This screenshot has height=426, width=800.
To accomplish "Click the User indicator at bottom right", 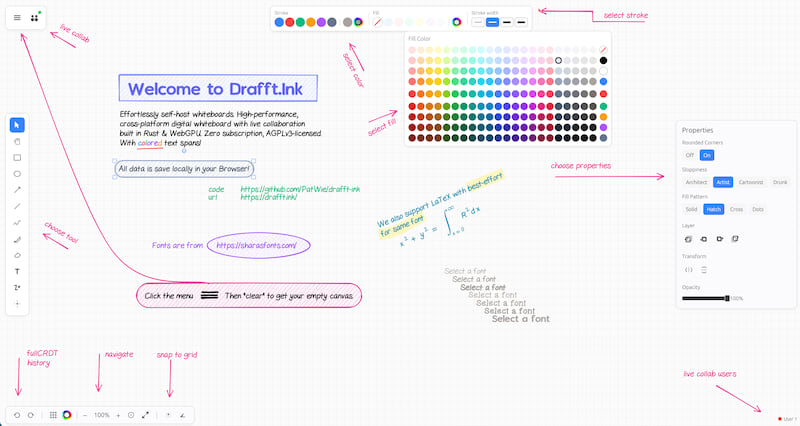I will (x=787, y=419).
